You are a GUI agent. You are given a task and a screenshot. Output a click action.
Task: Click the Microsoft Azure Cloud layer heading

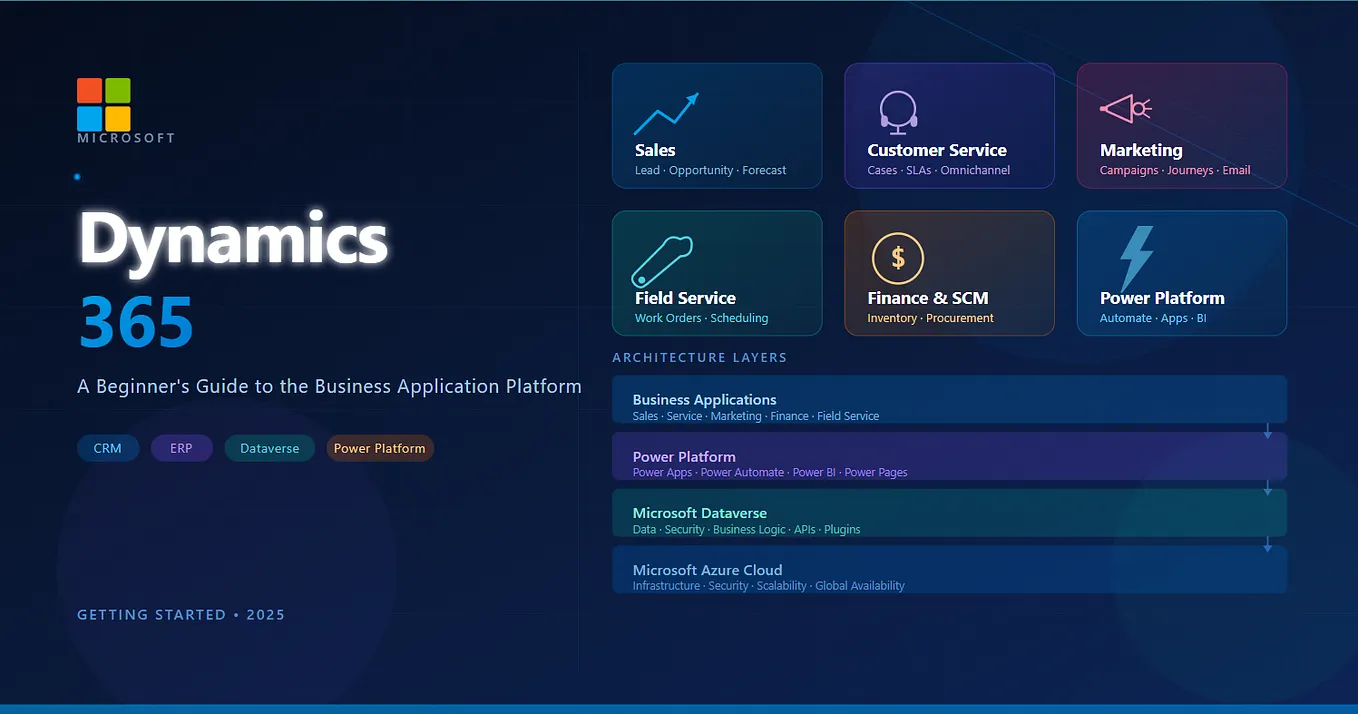click(708, 570)
